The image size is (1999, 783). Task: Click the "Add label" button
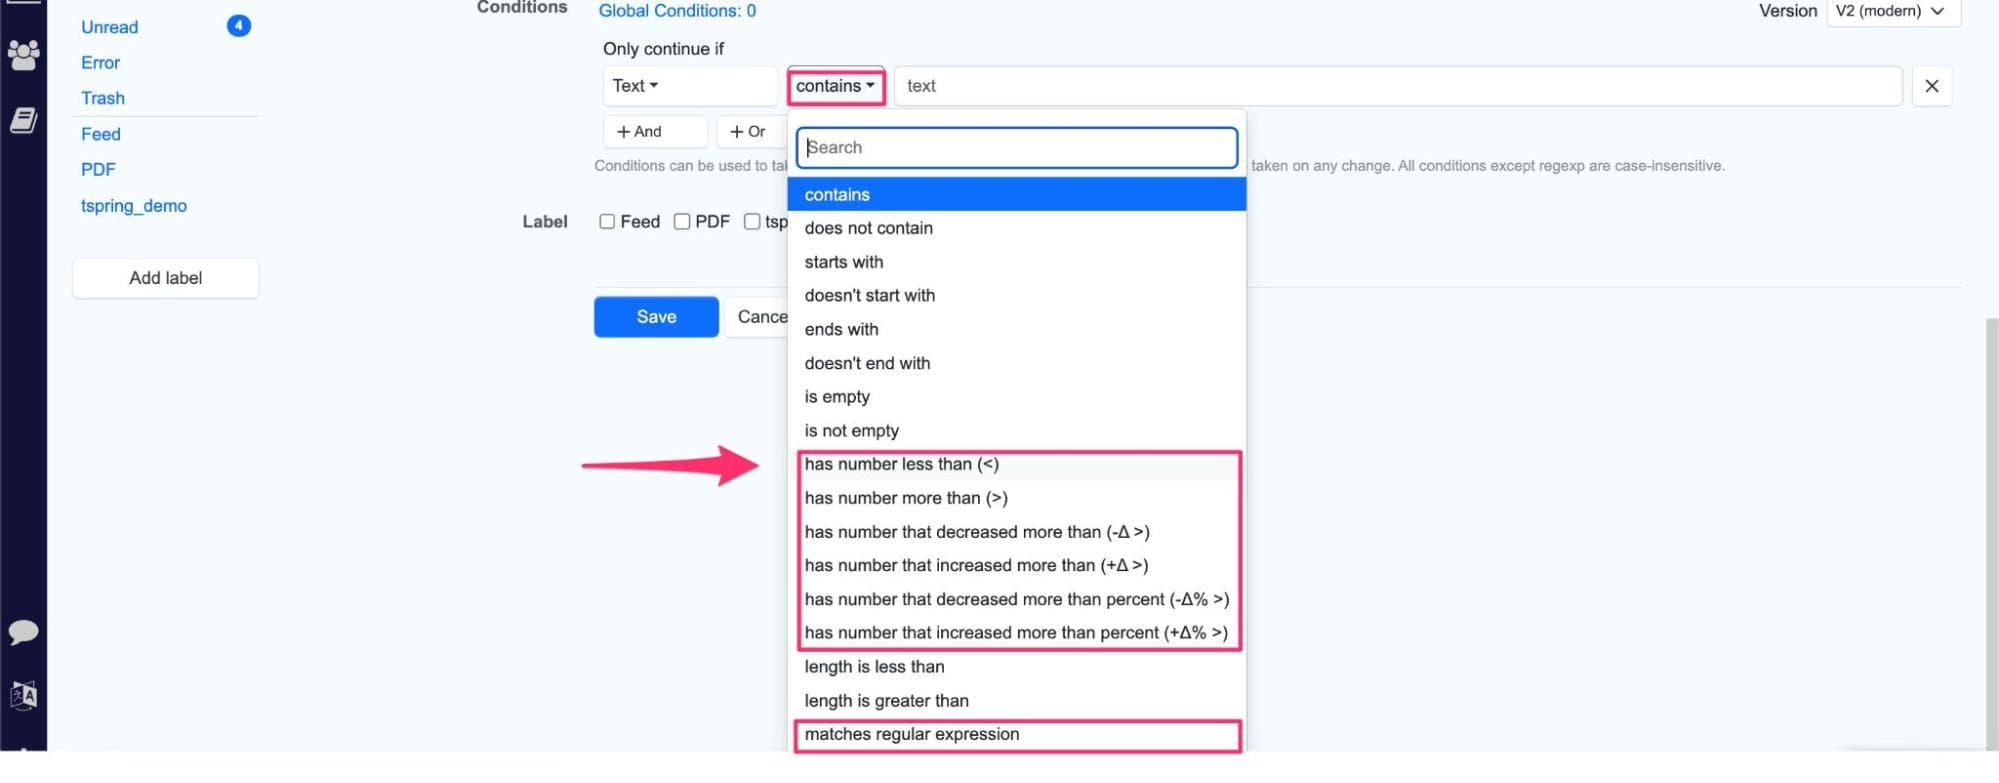(x=165, y=277)
